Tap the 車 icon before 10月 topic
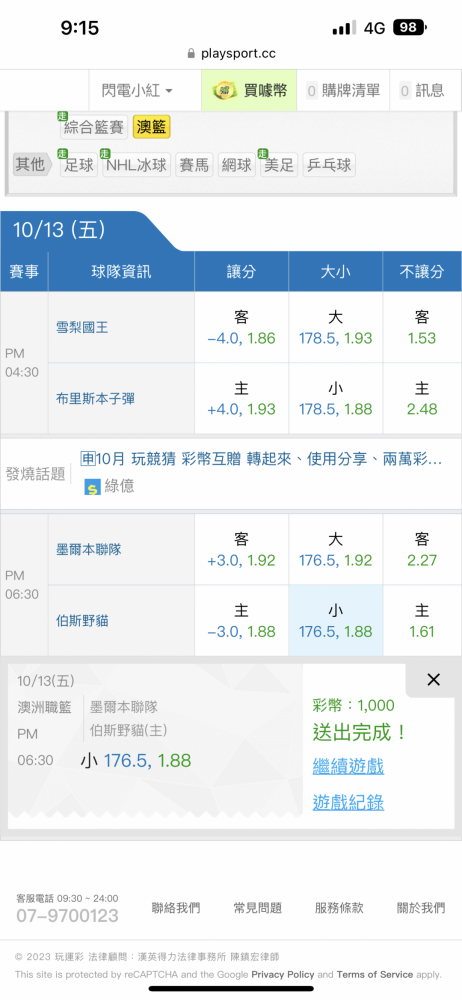 [87, 458]
